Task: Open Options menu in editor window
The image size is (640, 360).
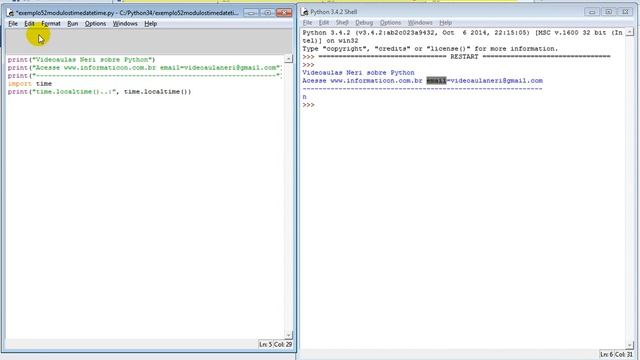Action: pos(96,24)
